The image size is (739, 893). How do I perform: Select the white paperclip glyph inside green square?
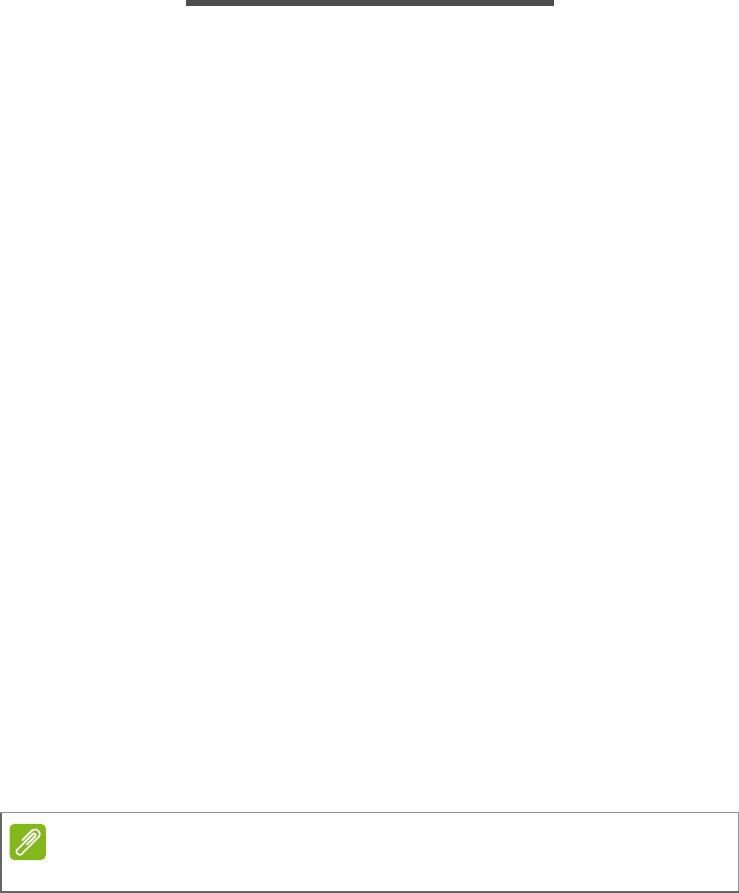click(28, 842)
